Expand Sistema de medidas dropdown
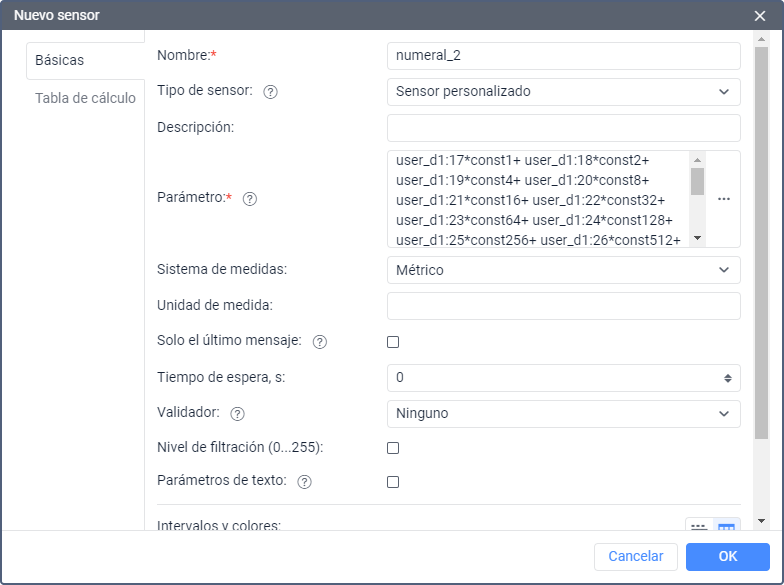The image size is (784, 585). coord(563,270)
